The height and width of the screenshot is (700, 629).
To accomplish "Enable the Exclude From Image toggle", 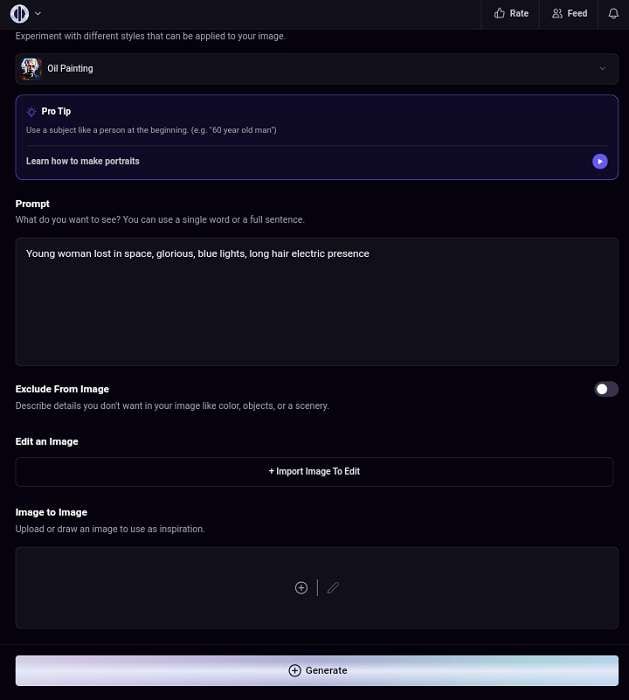I will pos(606,389).
